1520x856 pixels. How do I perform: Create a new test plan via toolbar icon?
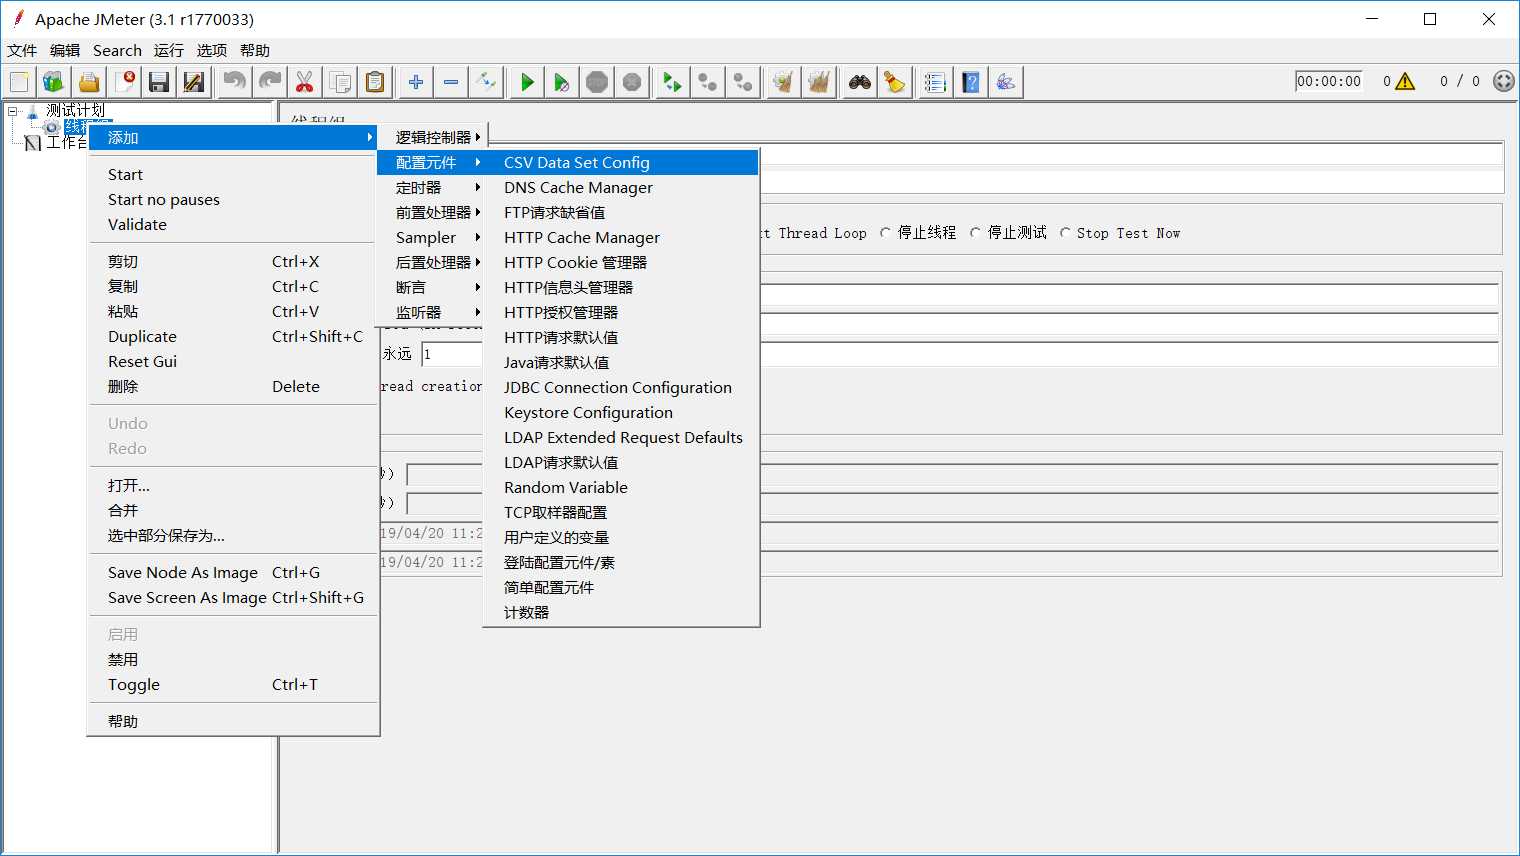point(19,82)
